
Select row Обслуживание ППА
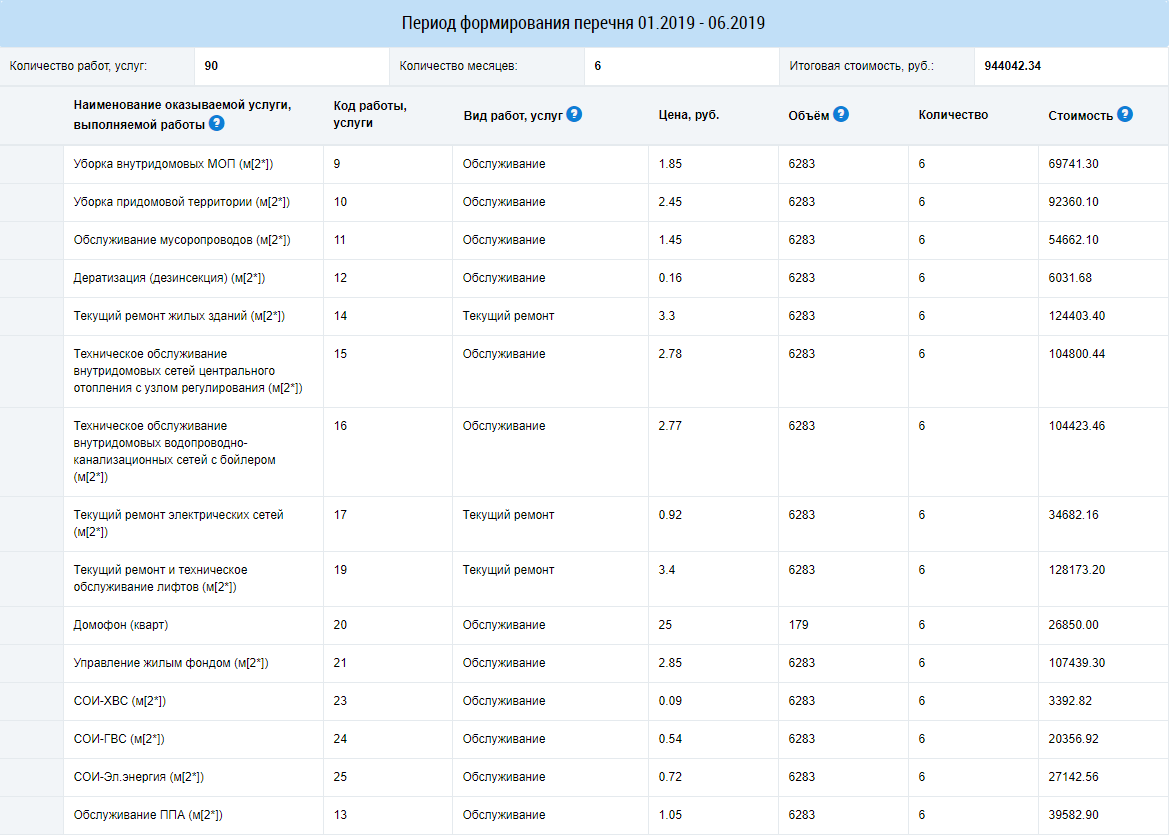(585, 816)
